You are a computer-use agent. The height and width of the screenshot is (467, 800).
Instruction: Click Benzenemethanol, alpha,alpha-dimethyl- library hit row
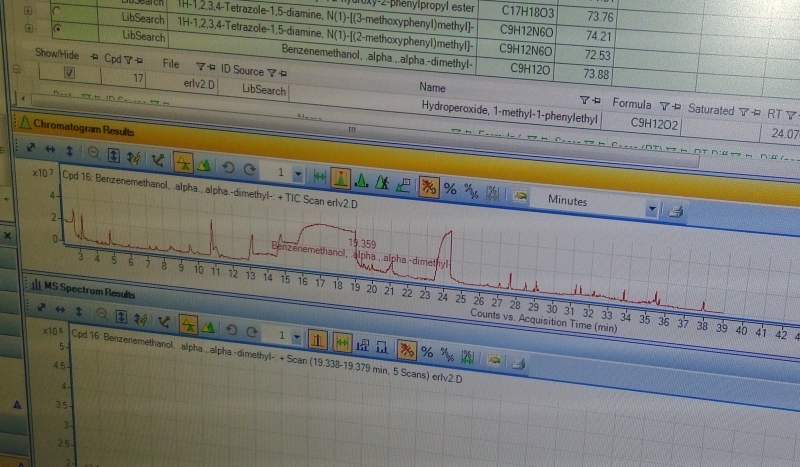[378, 55]
